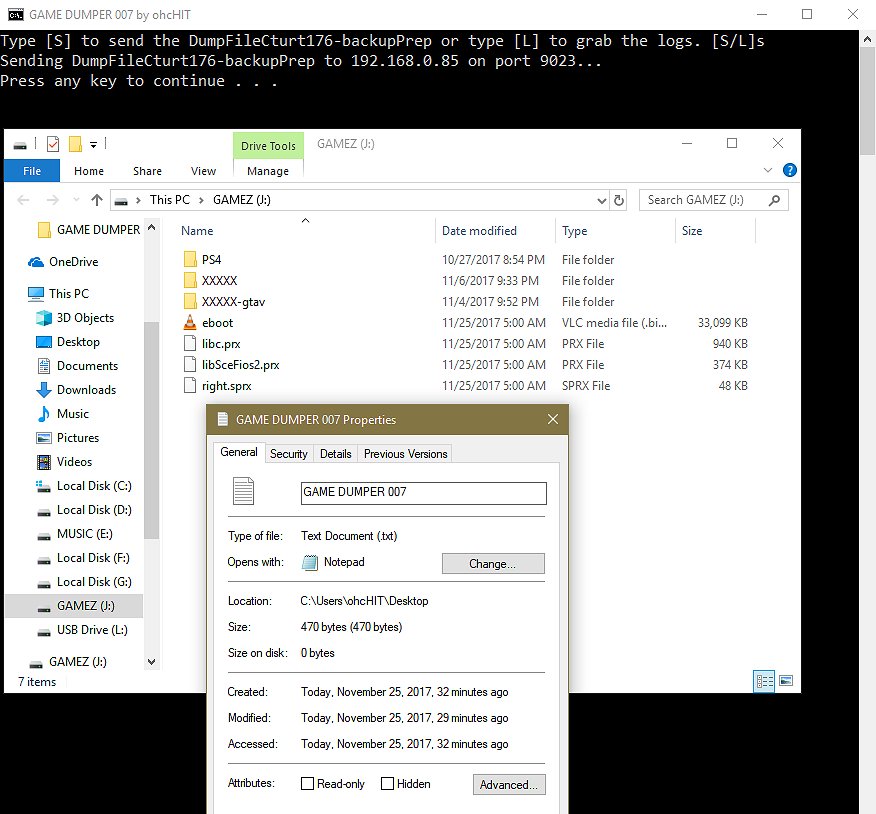Screen dimensions: 876x814
Task: Switch to large thumbnails view icon
Action: click(786, 681)
